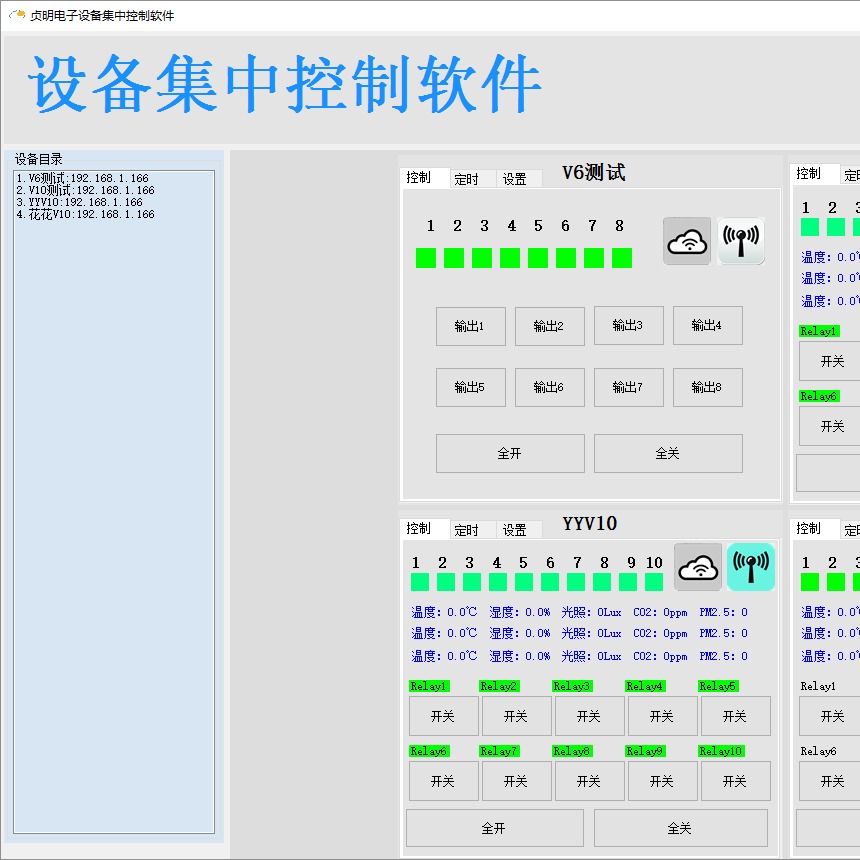The image size is (860, 860).
Task: Click 开关 button under Relay2 in YYV10
Action: (x=516, y=716)
